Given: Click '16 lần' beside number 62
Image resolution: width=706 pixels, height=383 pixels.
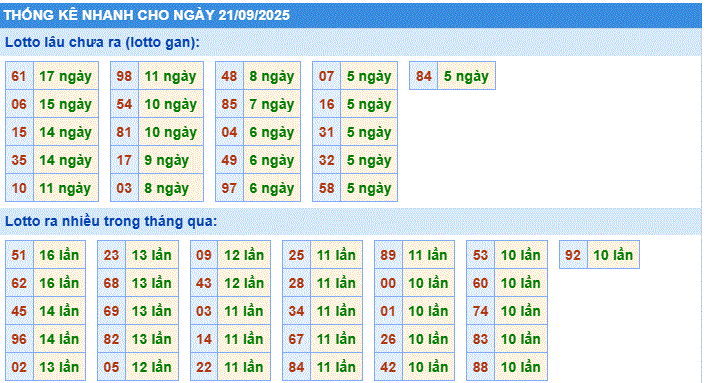Looking at the screenshot, I should click(59, 283).
